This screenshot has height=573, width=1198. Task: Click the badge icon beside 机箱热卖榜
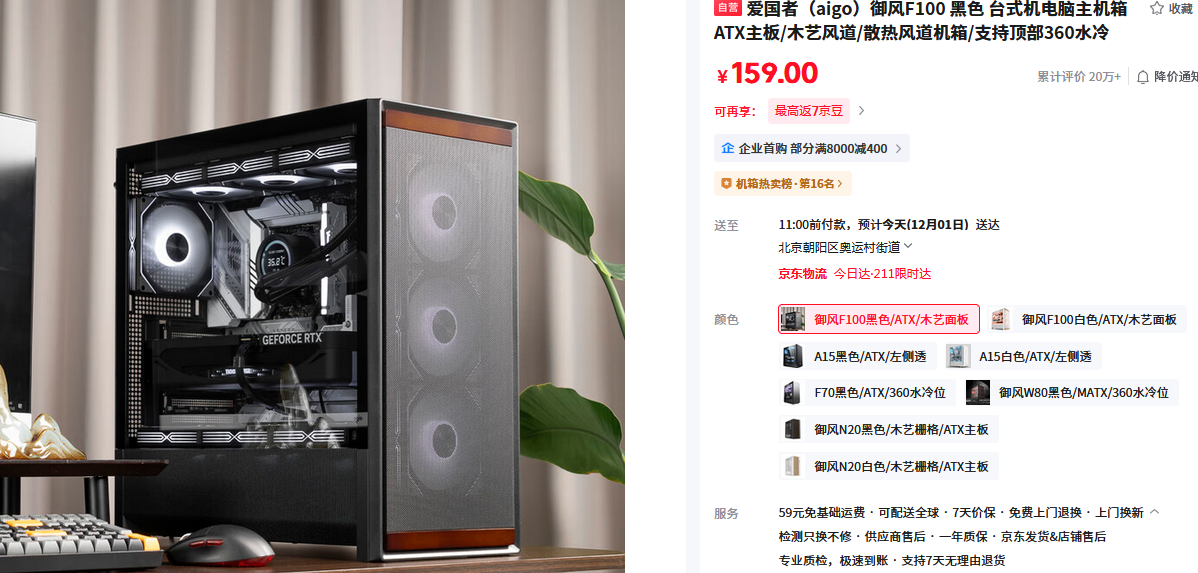pyautogui.click(x=727, y=183)
